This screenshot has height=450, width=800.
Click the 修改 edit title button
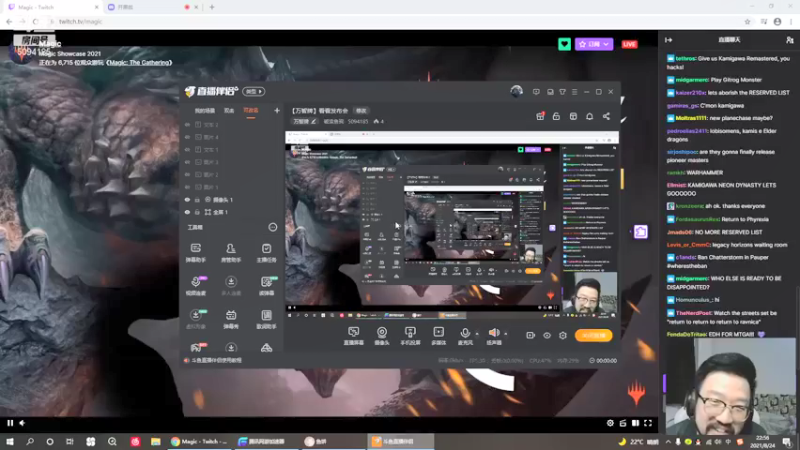(x=361, y=111)
